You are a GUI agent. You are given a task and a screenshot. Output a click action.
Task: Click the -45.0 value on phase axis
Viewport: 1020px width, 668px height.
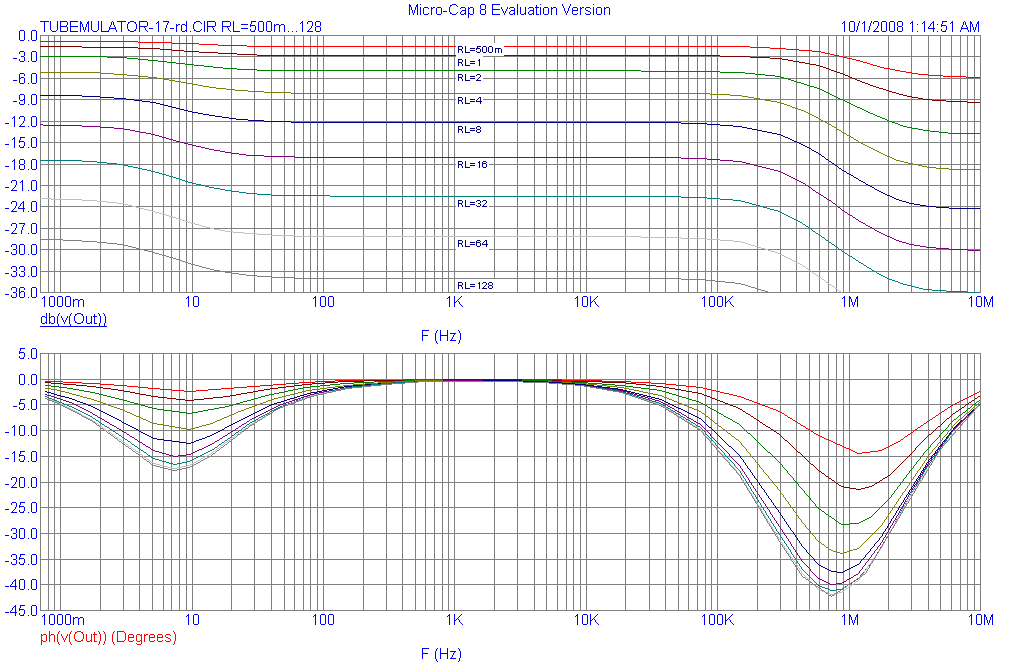20,610
